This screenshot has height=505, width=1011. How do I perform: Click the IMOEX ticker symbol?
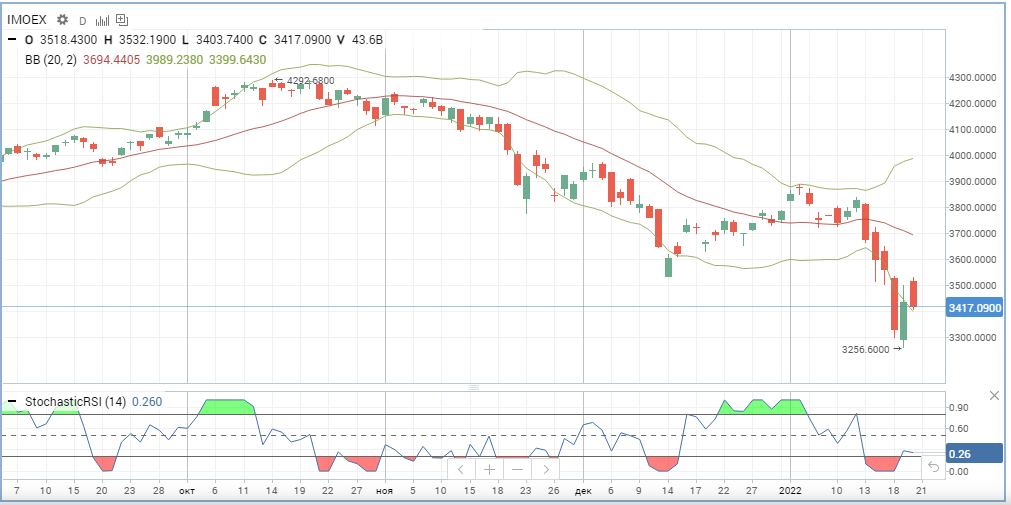click(x=27, y=20)
